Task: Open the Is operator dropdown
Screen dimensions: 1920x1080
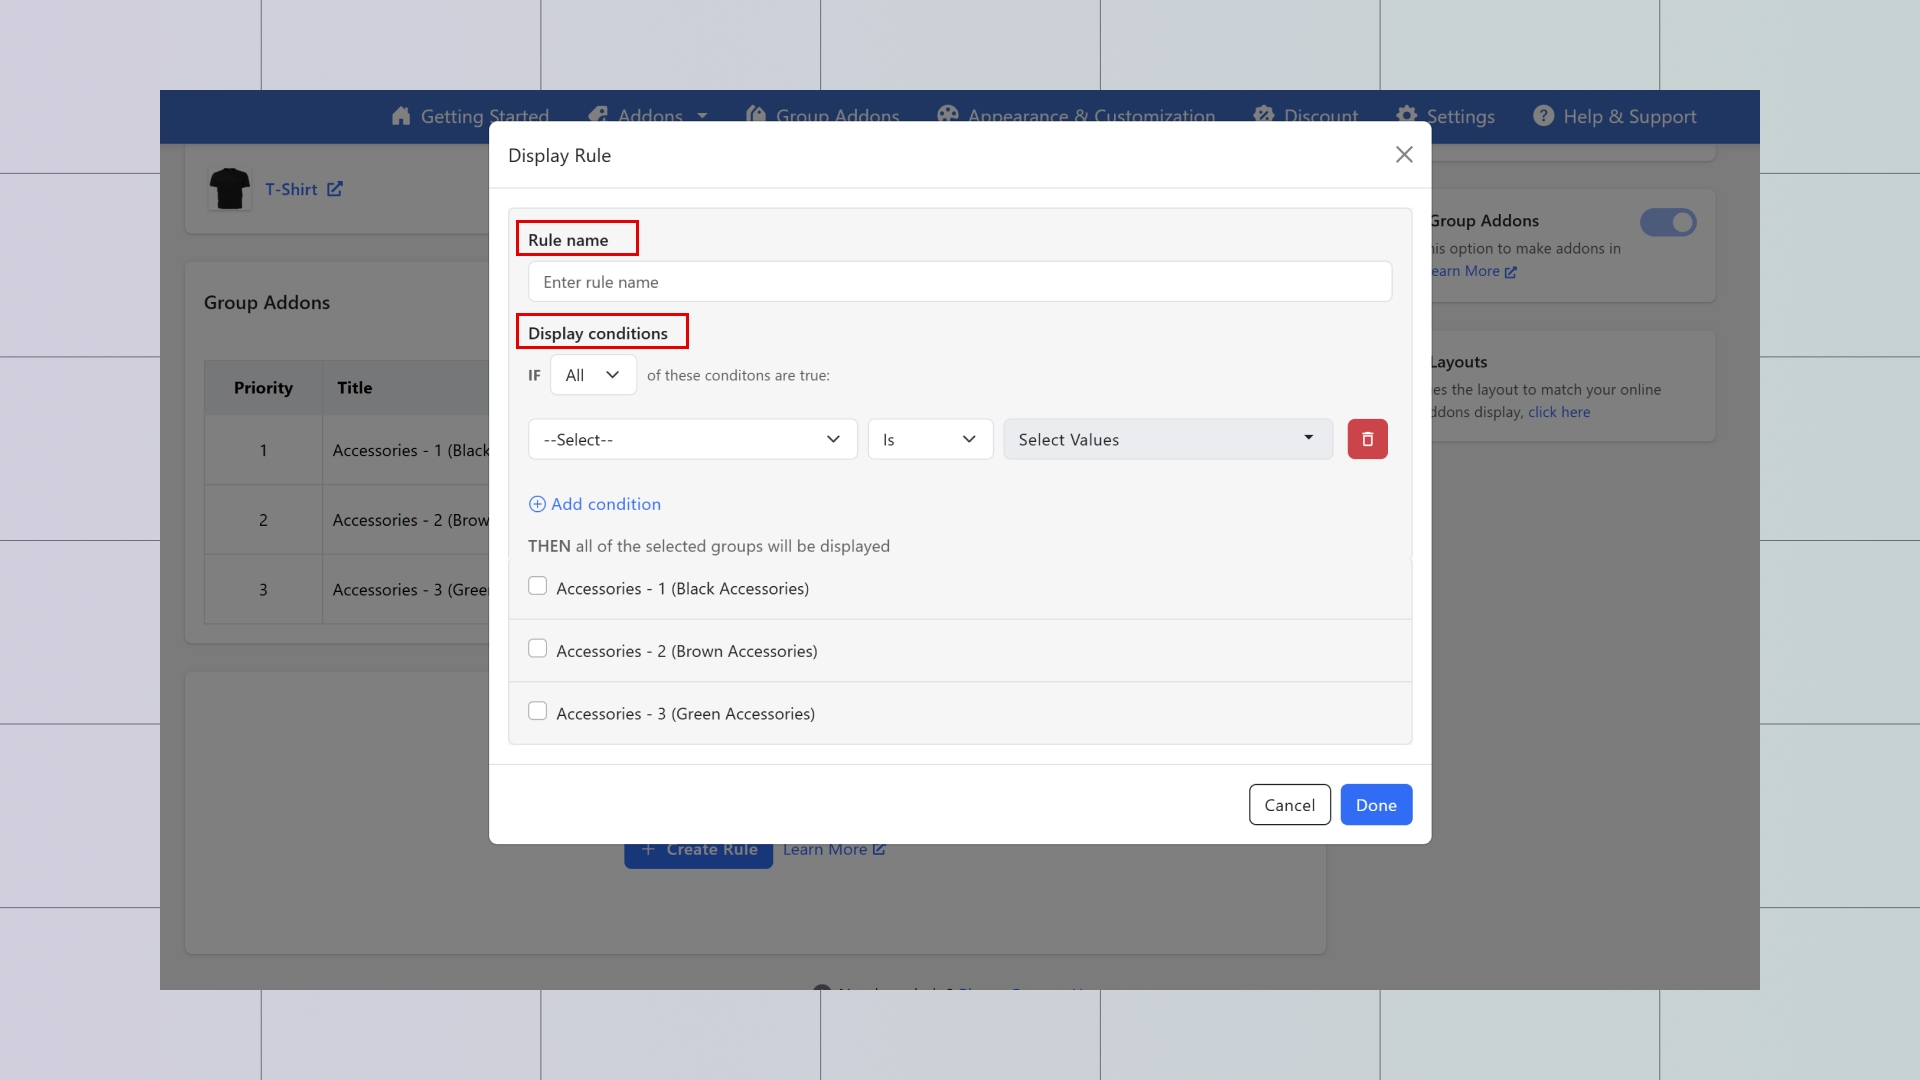Action: (929, 439)
